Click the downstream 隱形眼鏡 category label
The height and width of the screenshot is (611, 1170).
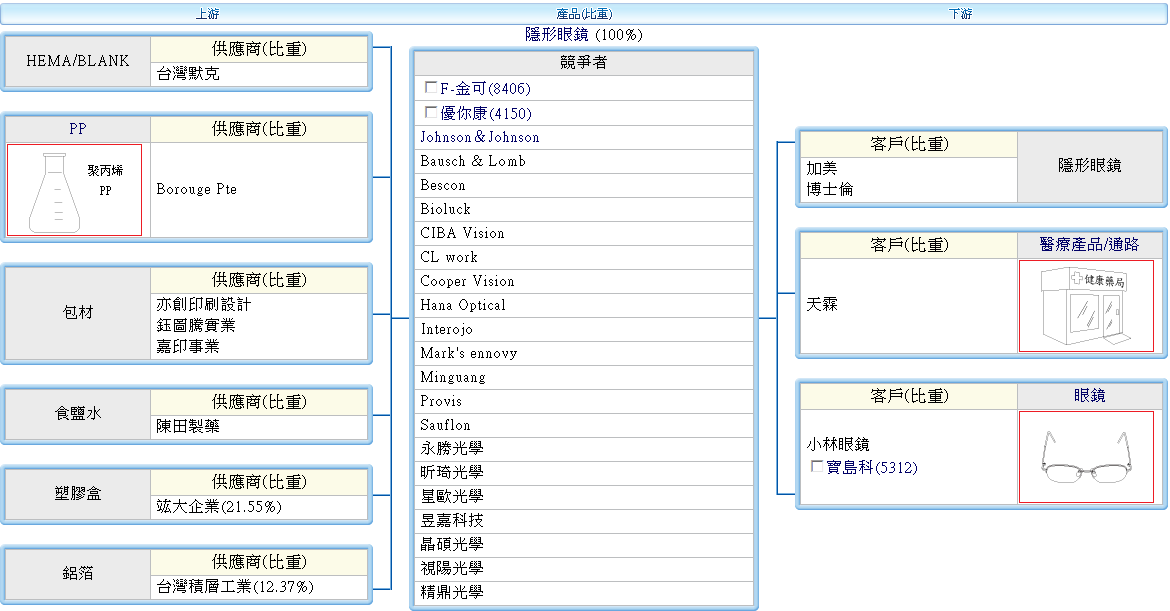pyautogui.click(x=1089, y=166)
